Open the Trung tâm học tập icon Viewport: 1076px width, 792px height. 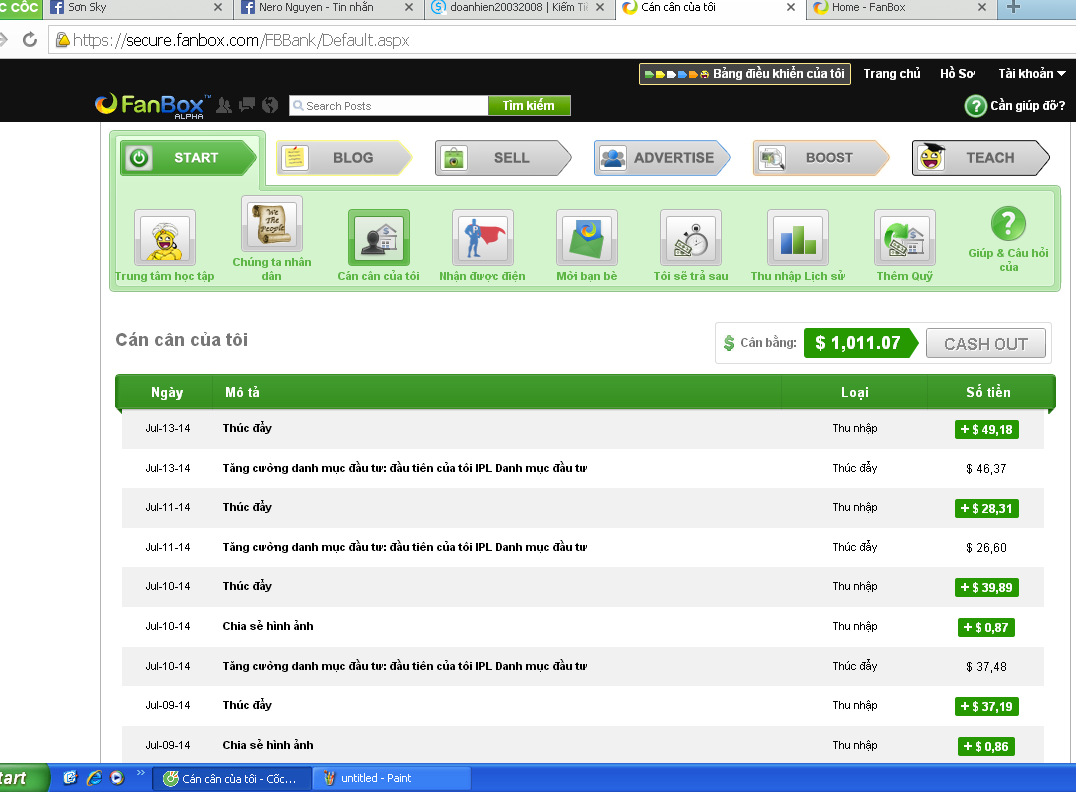165,237
